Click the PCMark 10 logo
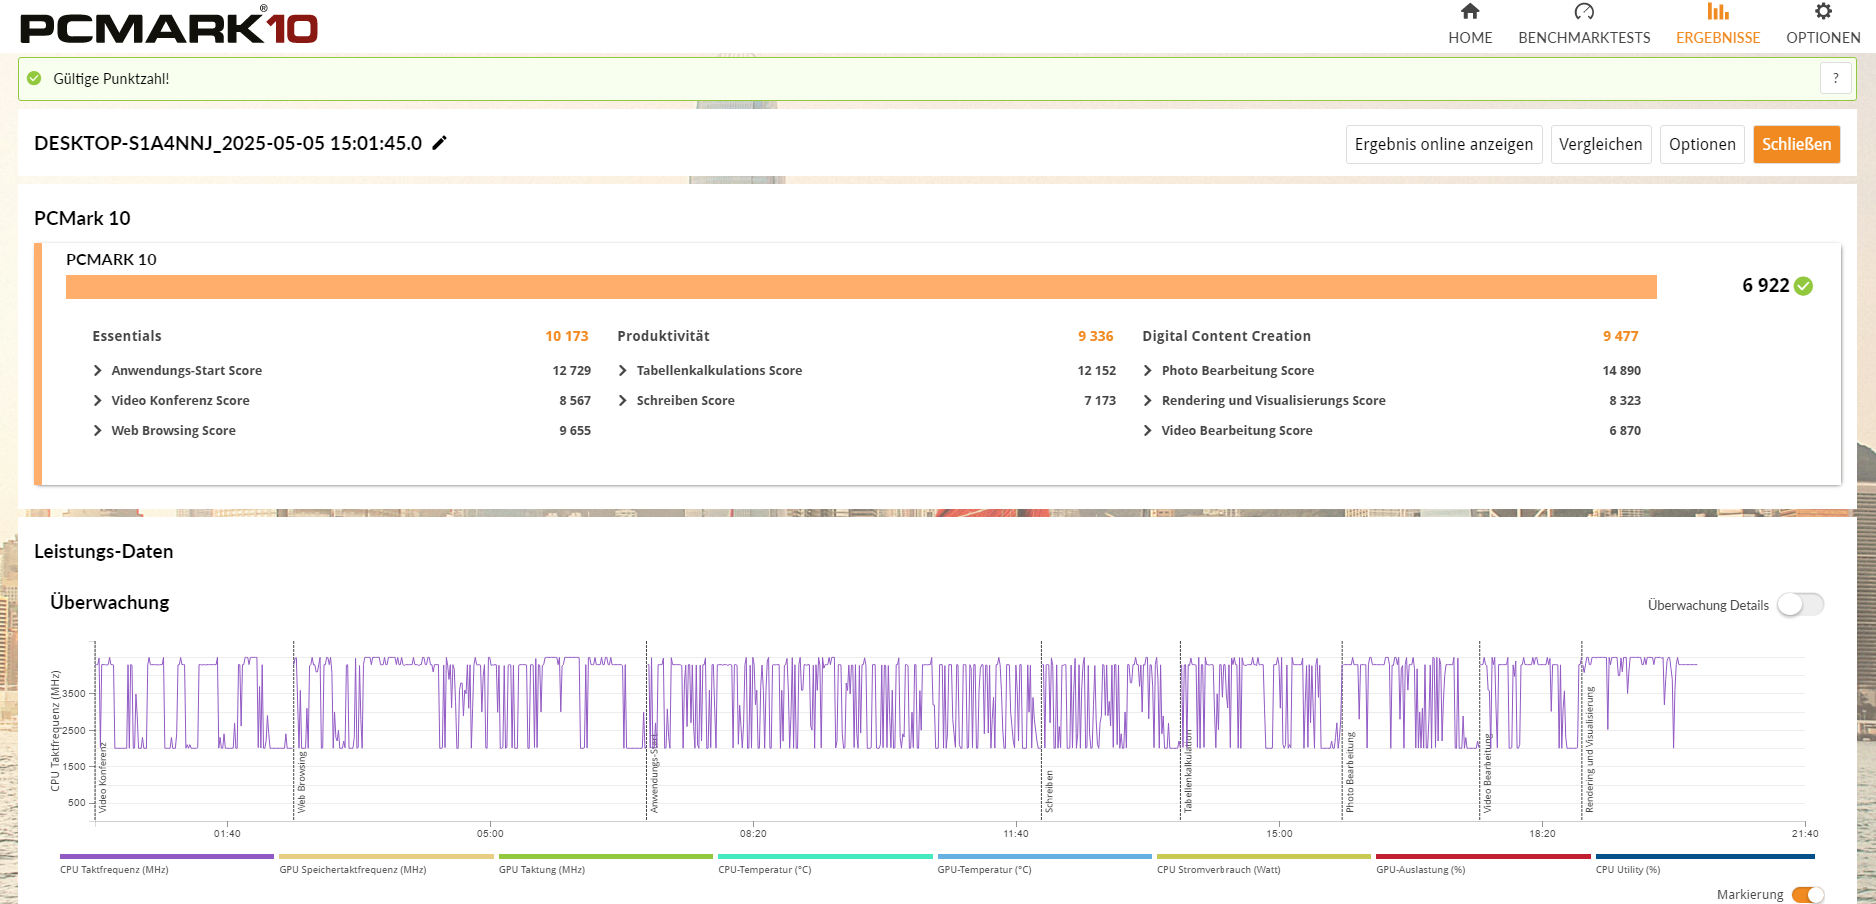Image resolution: width=1876 pixels, height=904 pixels. (169, 26)
